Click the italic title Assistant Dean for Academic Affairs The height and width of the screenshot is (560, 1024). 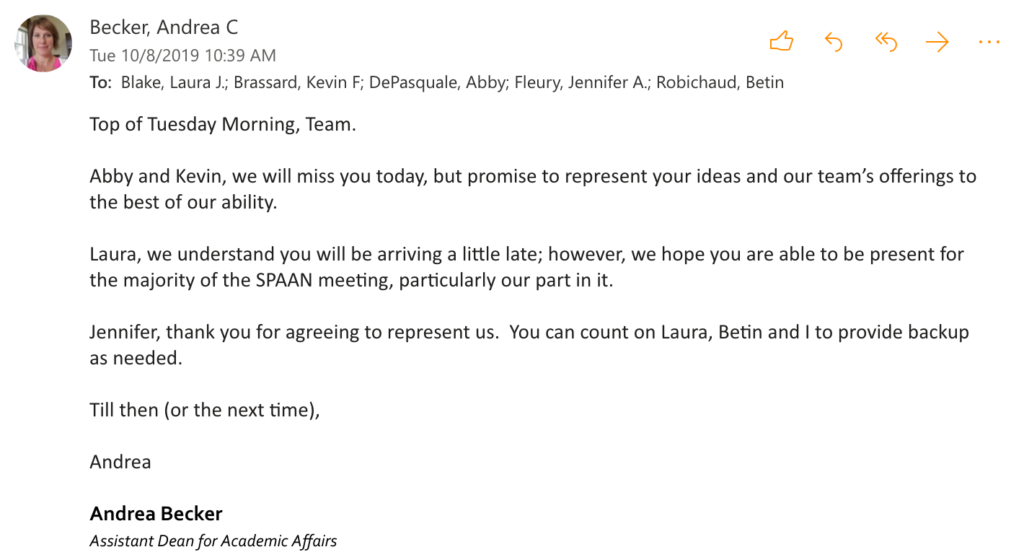(213, 541)
